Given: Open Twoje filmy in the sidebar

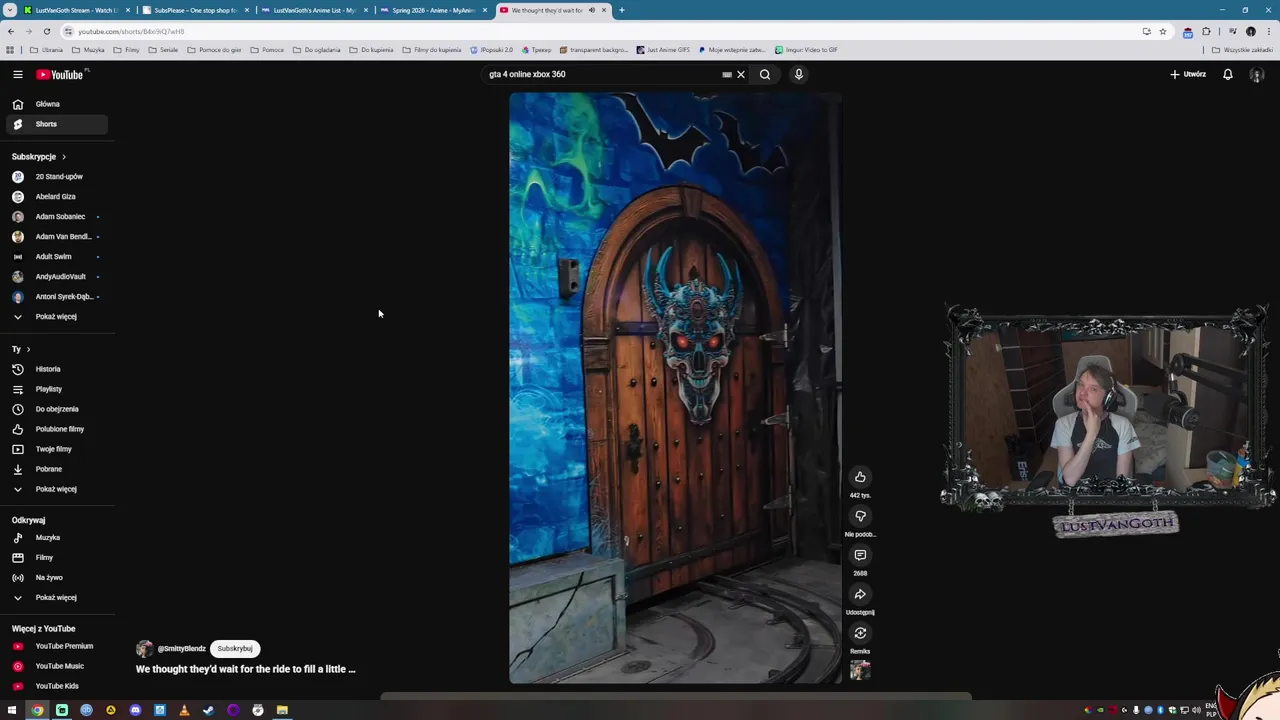Looking at the screenshot, I should 55,449.
